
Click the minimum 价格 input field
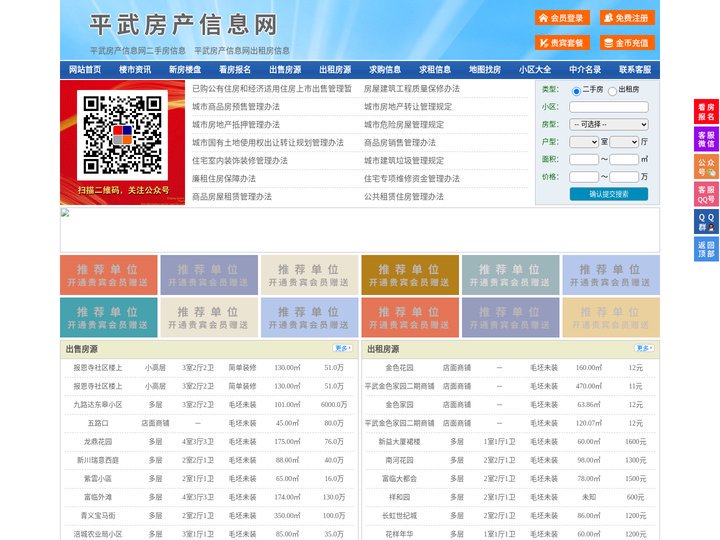pos(584,177)
